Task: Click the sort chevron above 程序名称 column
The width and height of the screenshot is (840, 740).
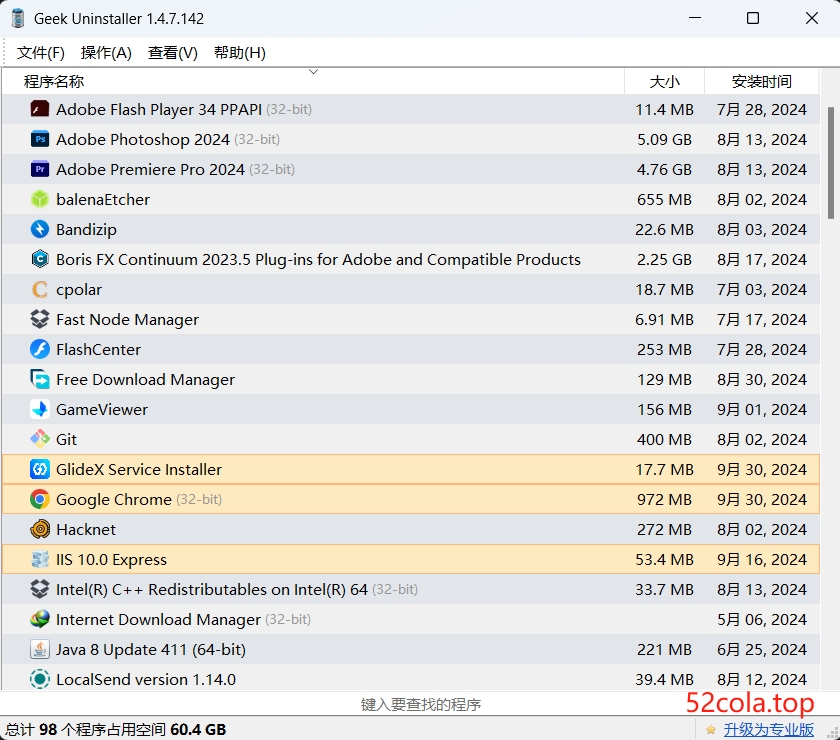Action: click(x=314, y=72)
